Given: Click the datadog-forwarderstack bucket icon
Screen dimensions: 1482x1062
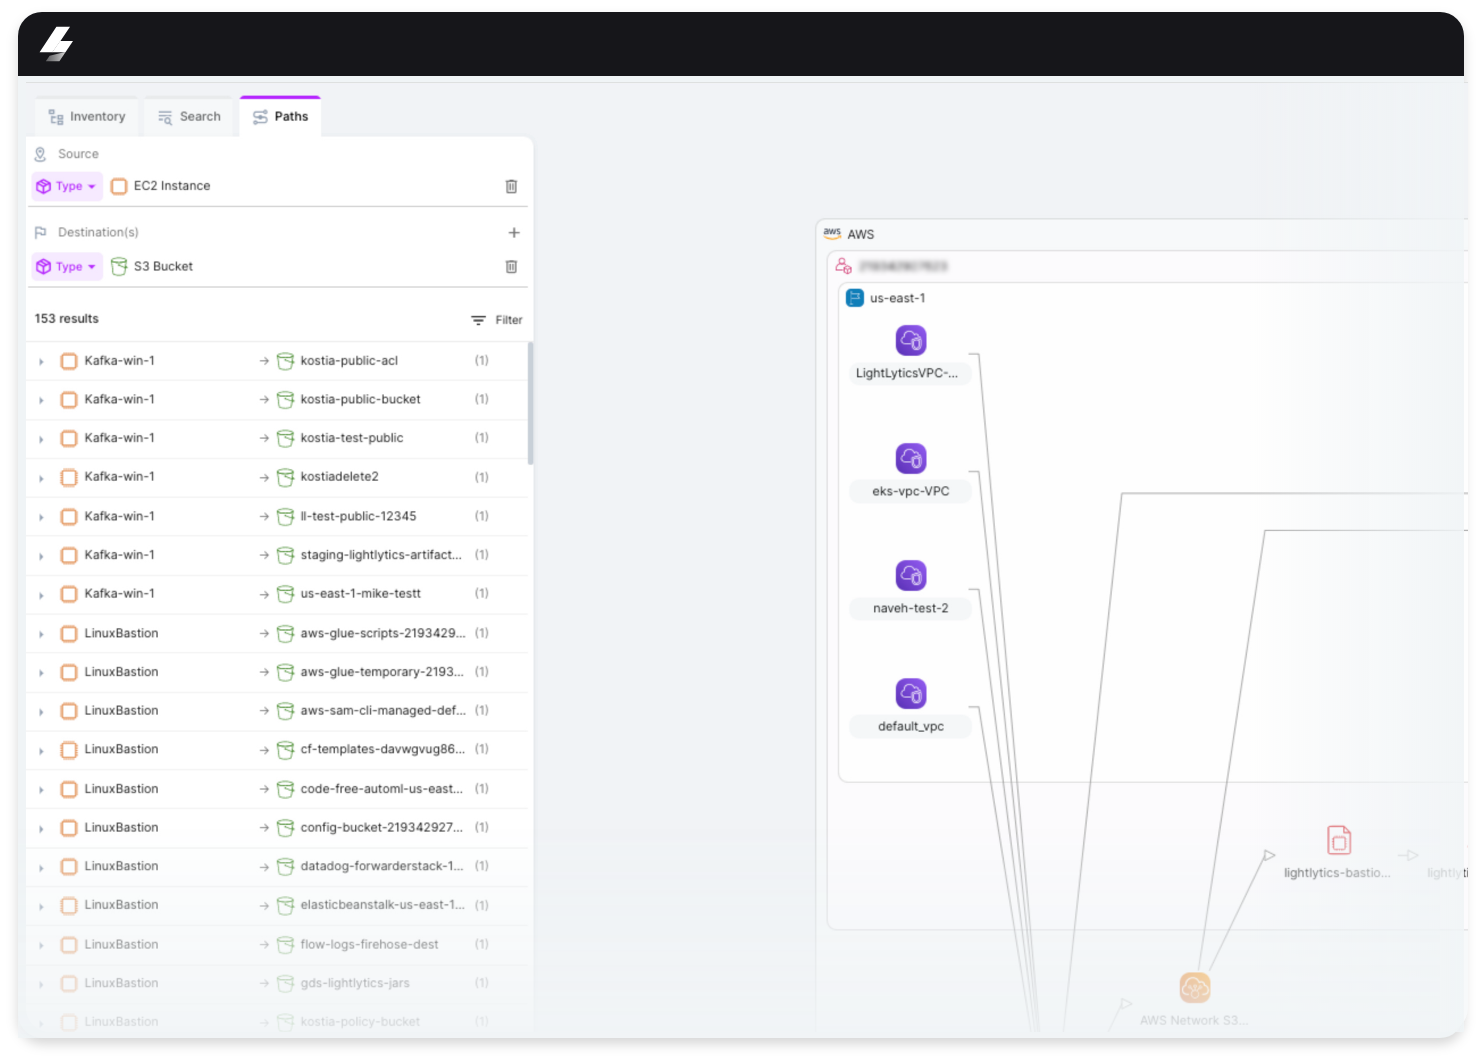Looking at the screenshot, I should (x=285, y=867).
